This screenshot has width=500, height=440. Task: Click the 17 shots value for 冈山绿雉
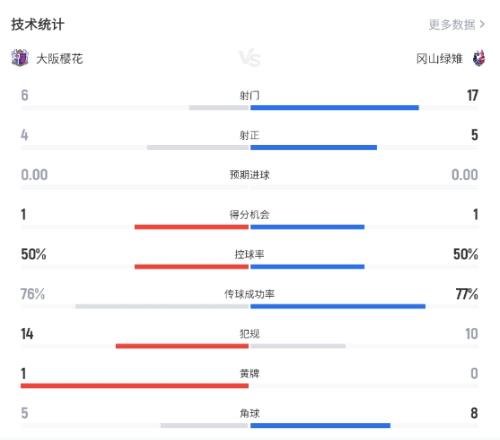pyautogui.click(x=472, y=95)
